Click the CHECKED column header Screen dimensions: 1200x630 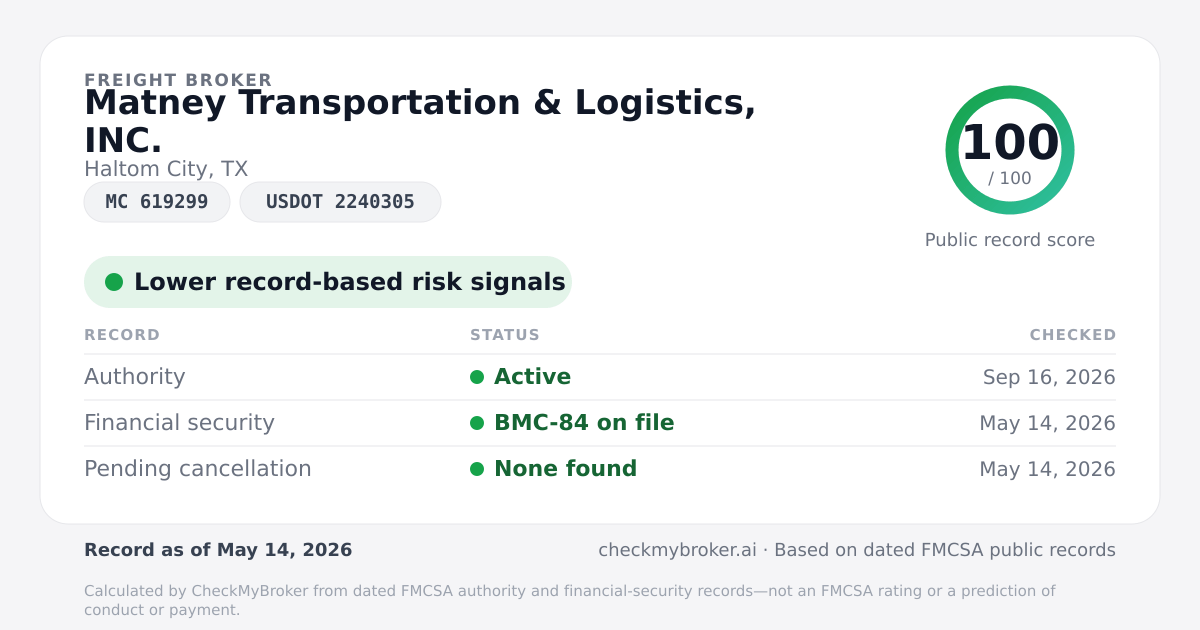[x=1073, y=335]
